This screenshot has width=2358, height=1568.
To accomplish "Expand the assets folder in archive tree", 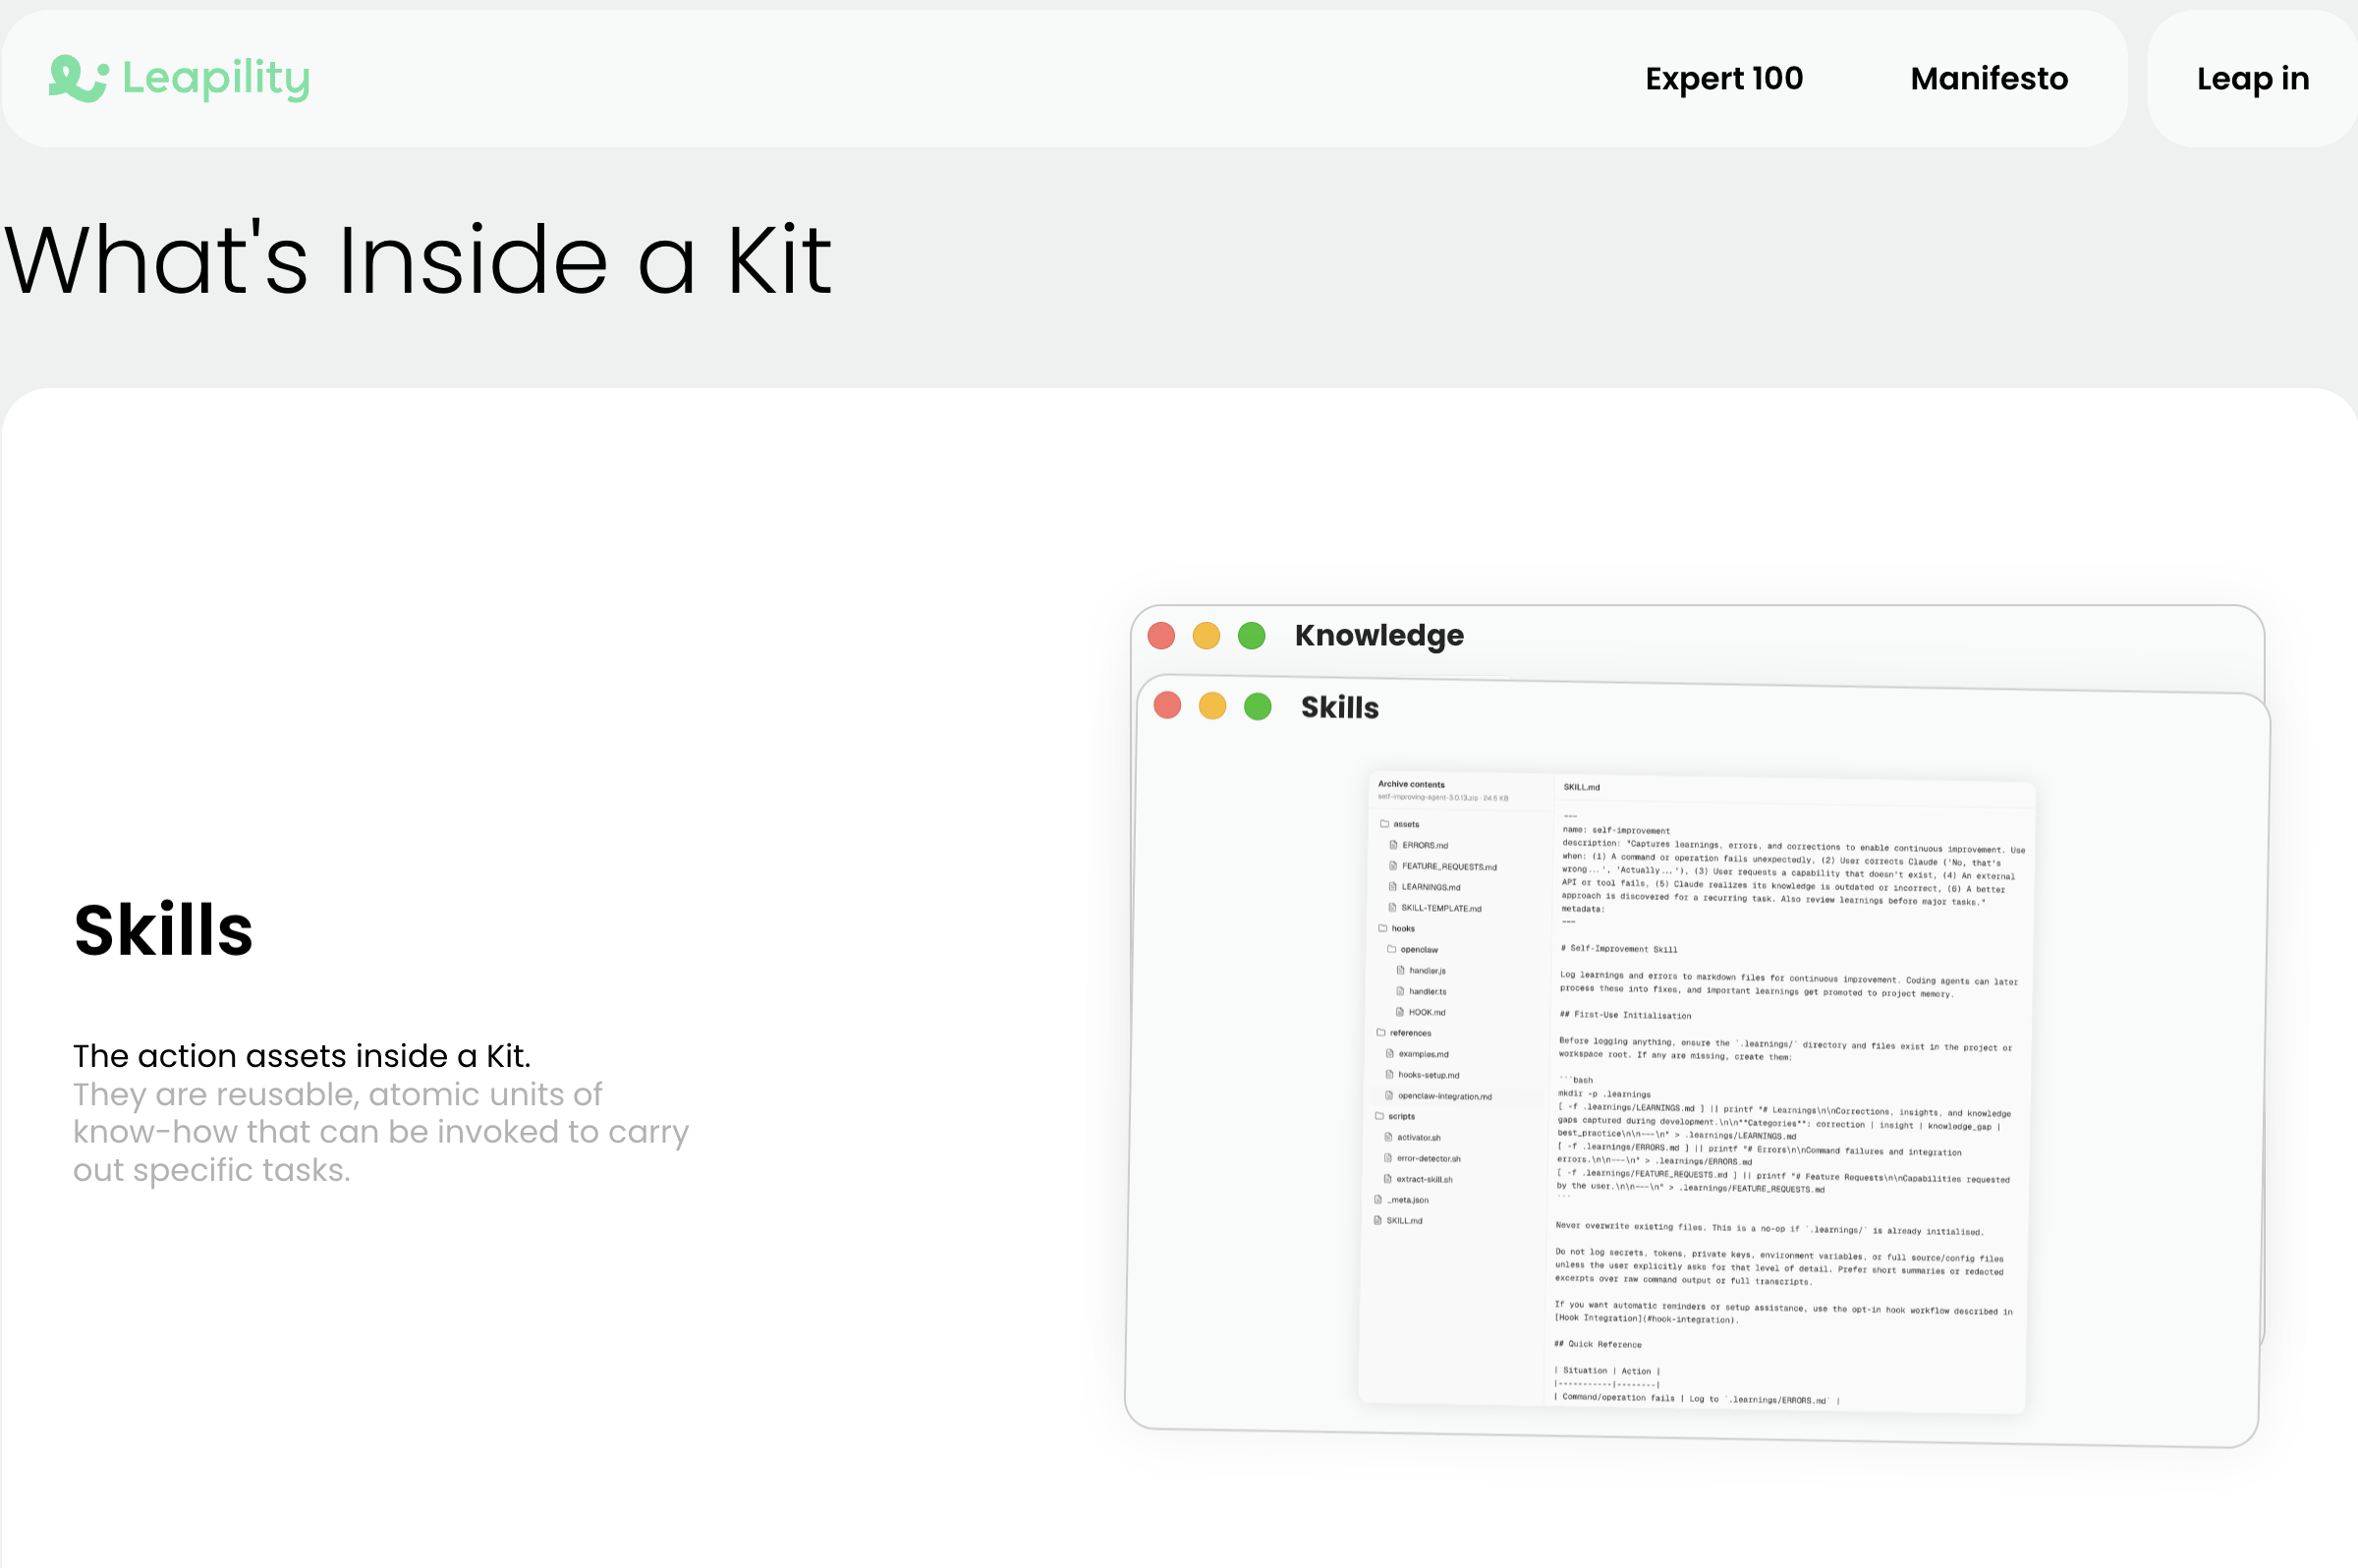I will click(1399, 824).
